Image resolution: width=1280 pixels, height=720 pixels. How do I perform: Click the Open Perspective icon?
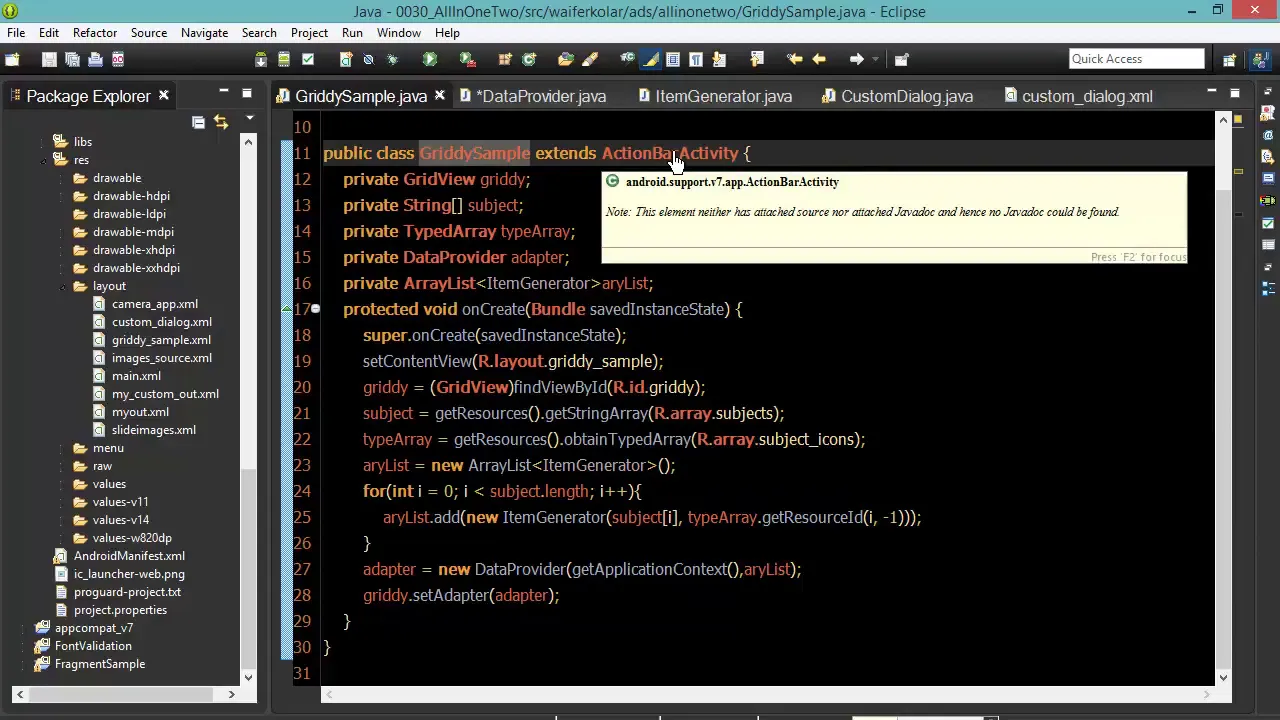coord(1229,59)
